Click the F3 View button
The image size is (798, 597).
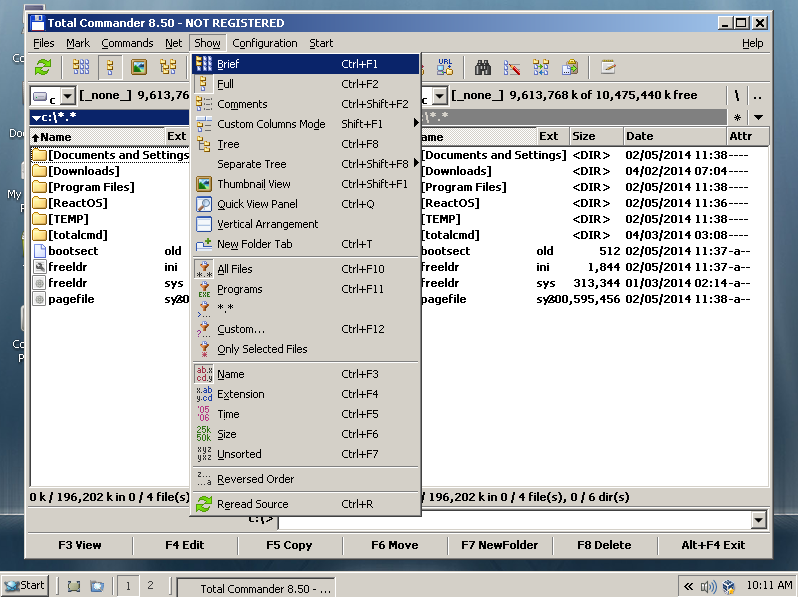tap(80, 545)
